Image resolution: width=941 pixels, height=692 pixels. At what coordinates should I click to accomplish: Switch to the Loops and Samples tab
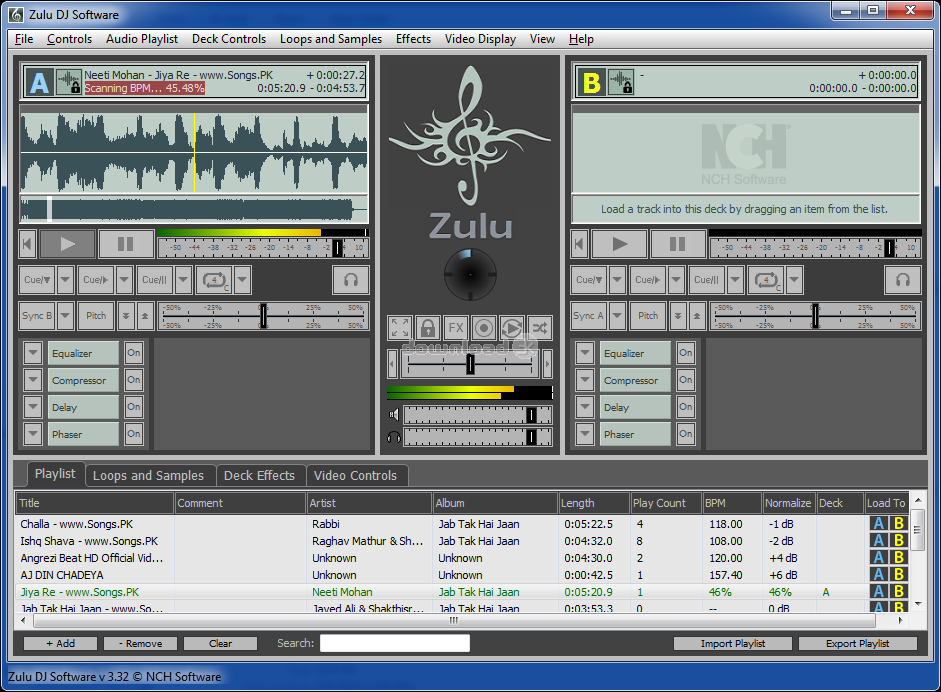tap(150, 475)
